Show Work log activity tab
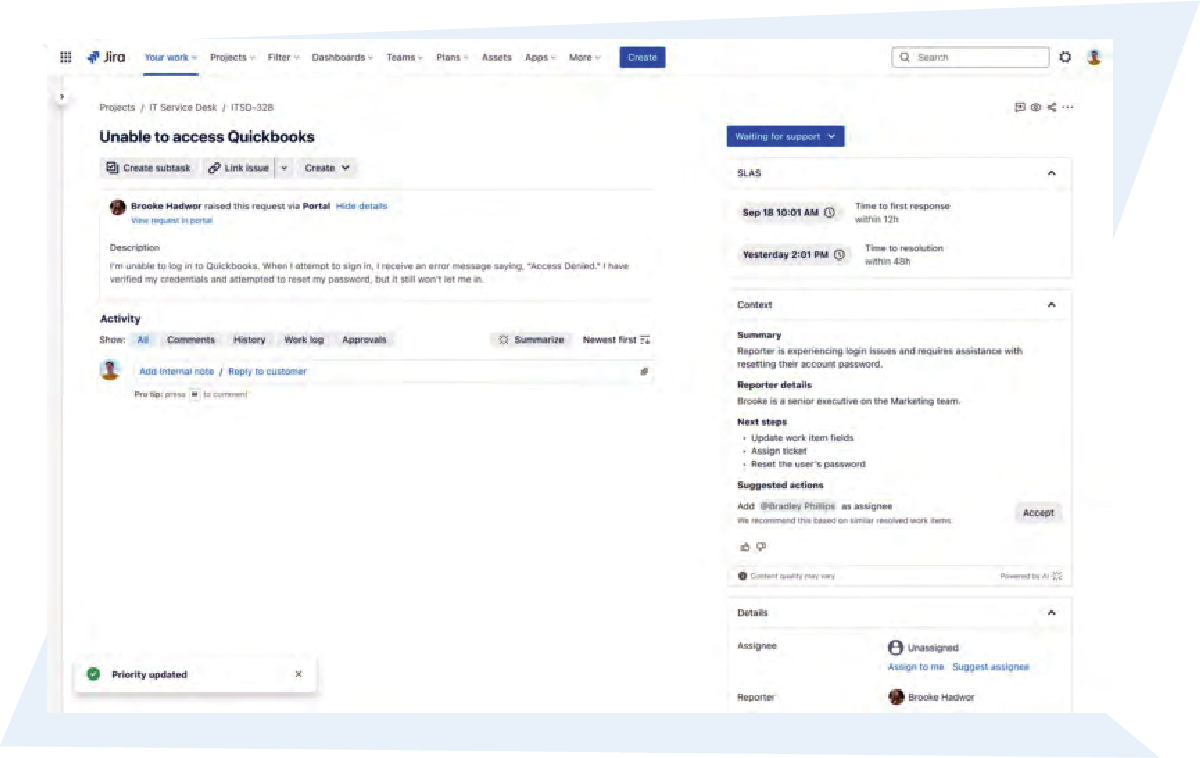 (304, 340)
